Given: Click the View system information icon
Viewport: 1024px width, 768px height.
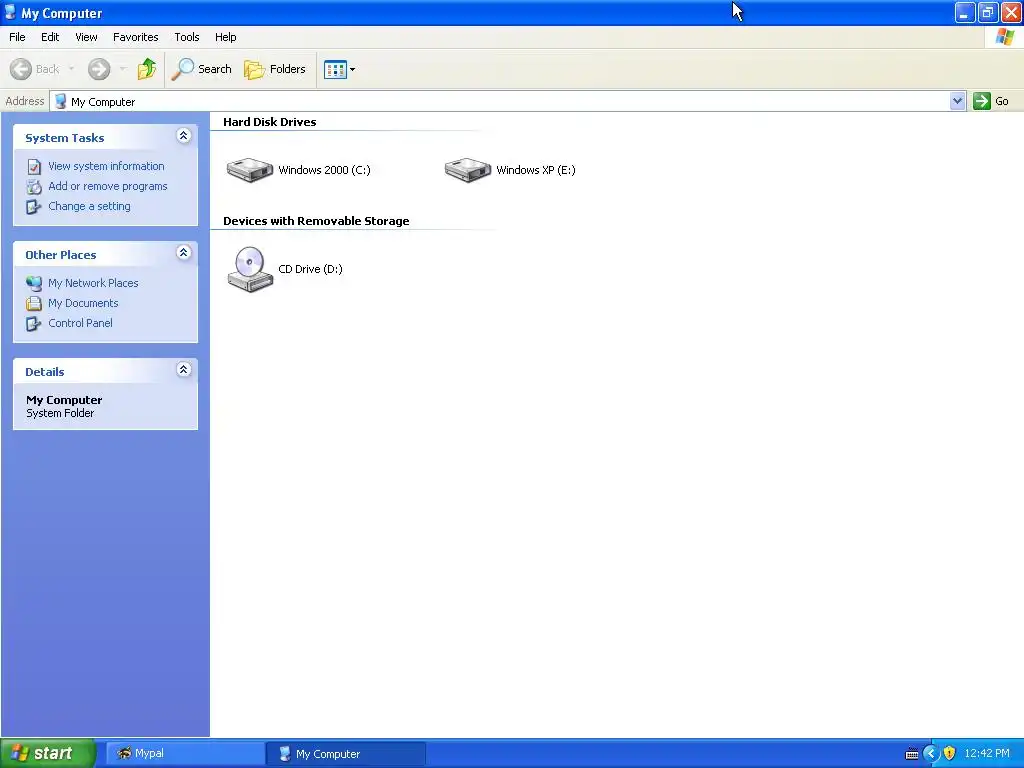Looking at the screenshot, I should [x=34, y=167].
